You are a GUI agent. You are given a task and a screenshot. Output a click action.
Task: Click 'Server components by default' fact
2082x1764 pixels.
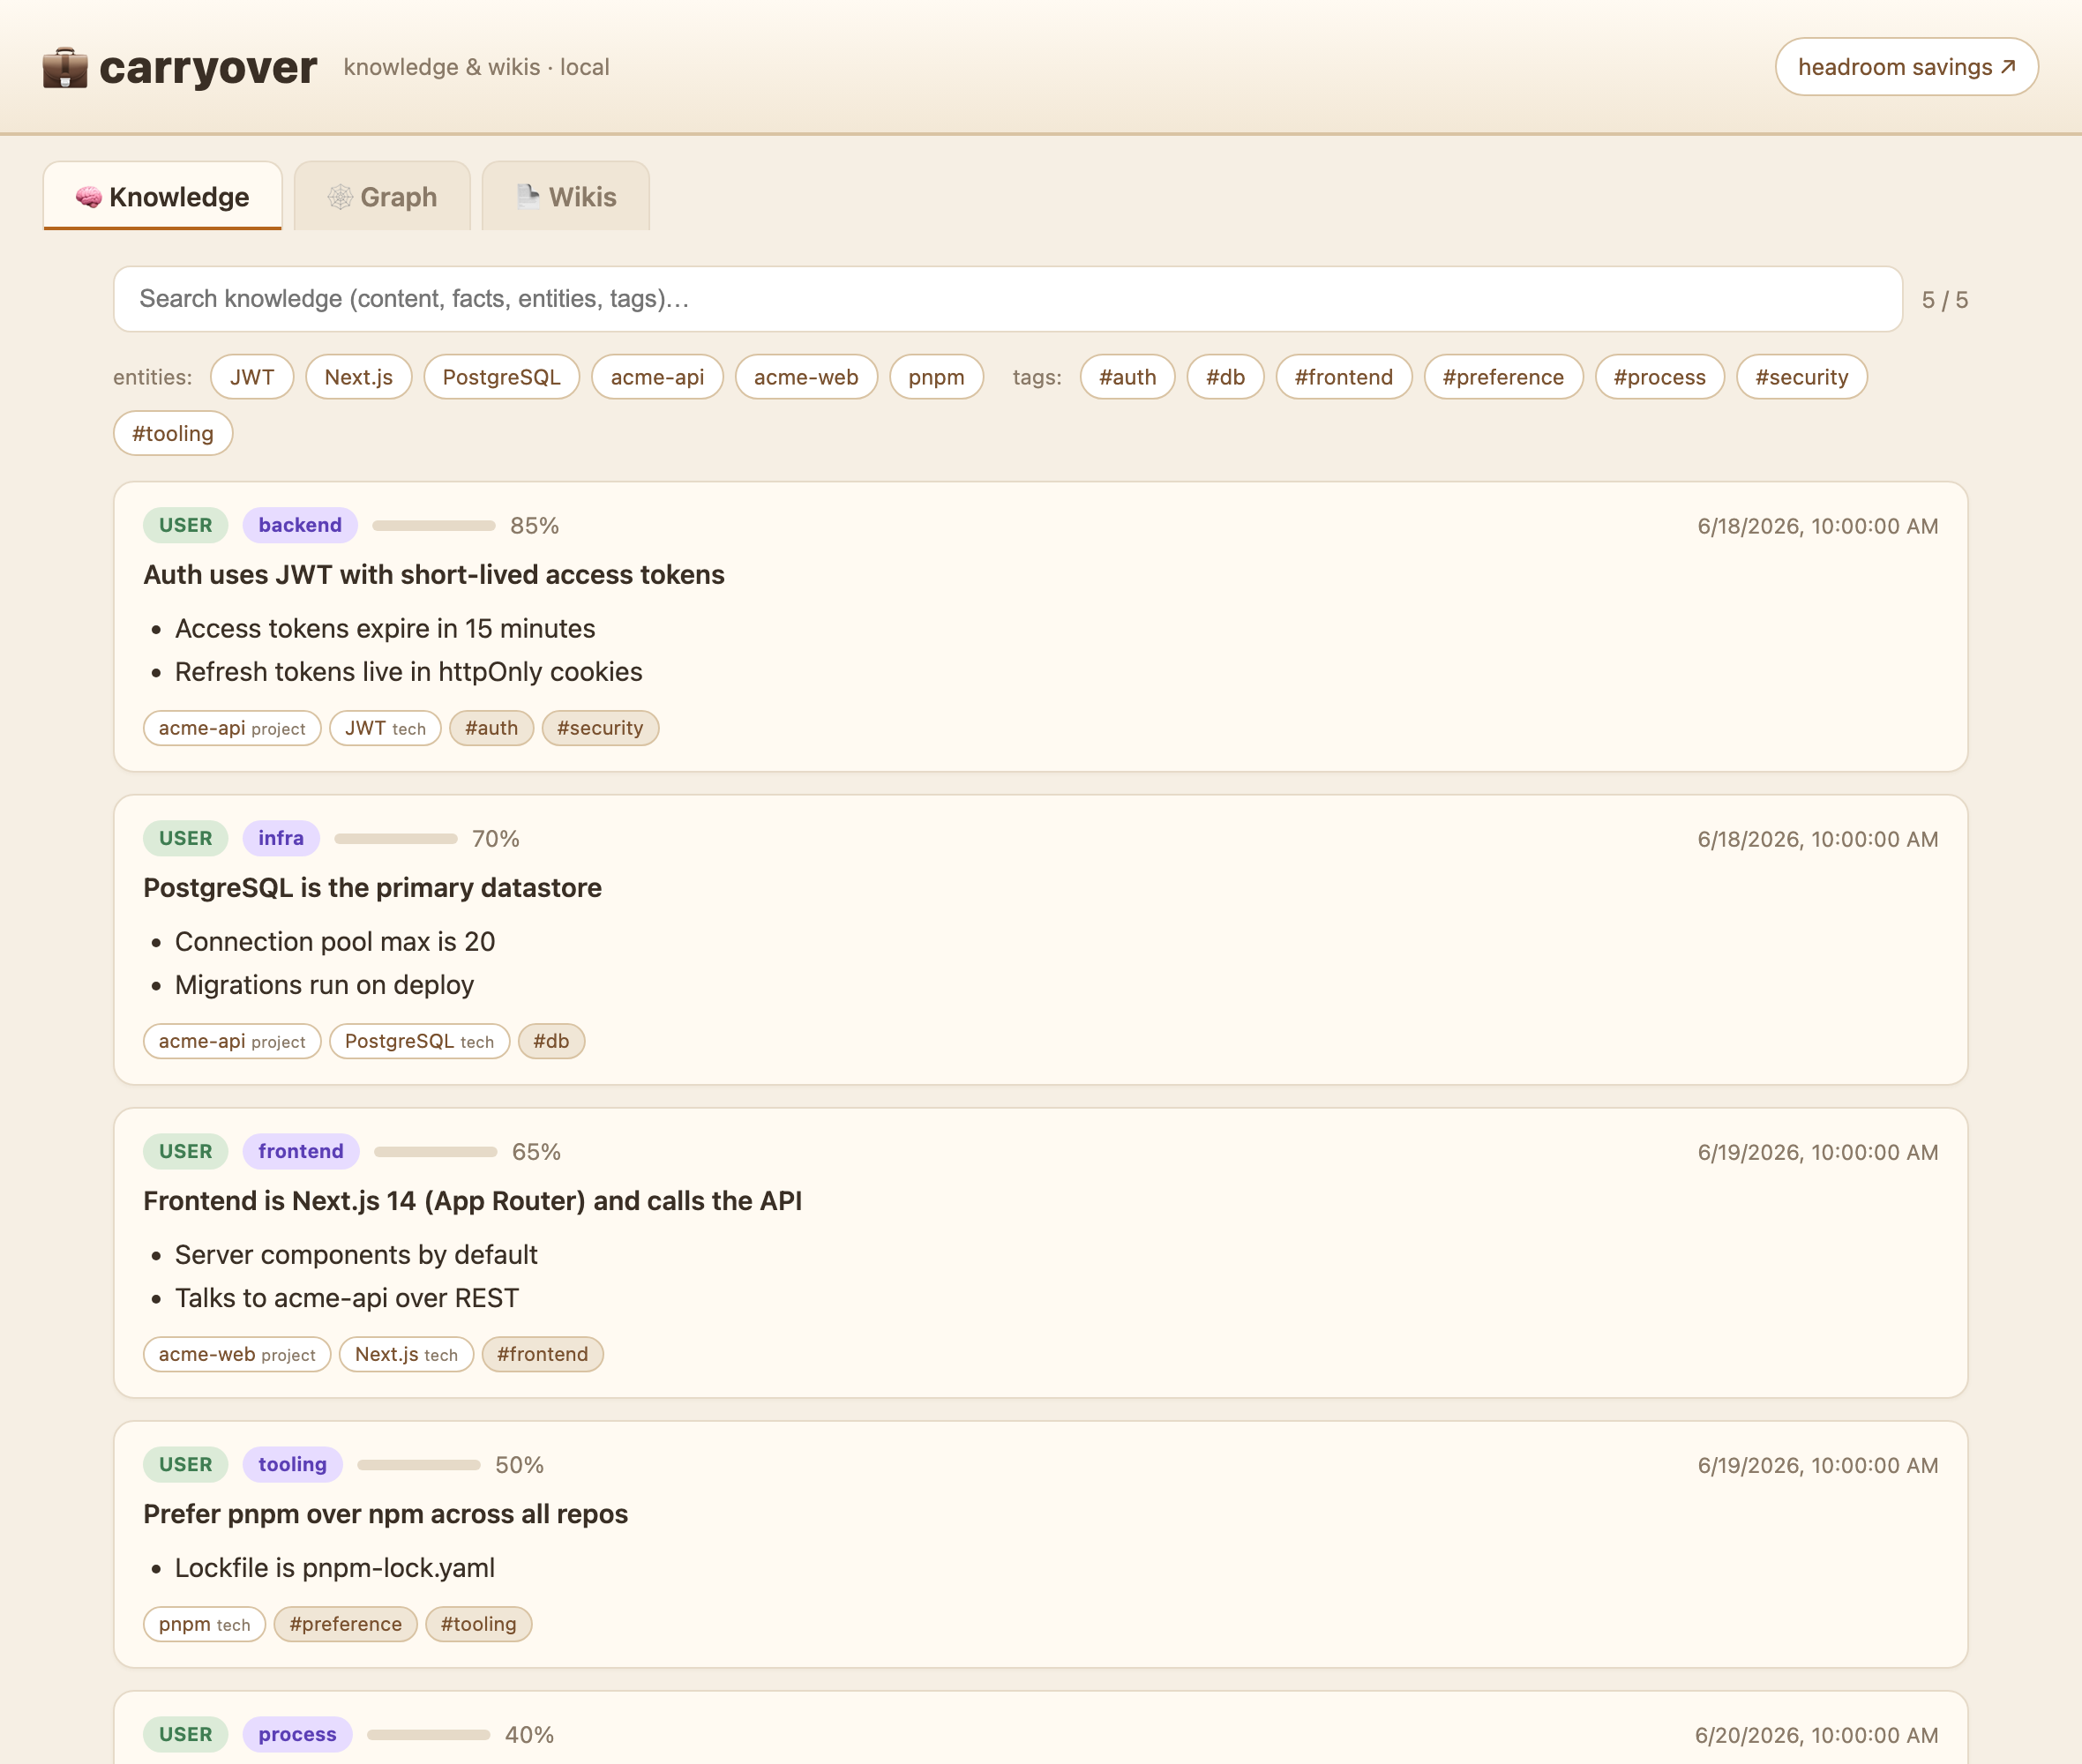click(357, 1255)
